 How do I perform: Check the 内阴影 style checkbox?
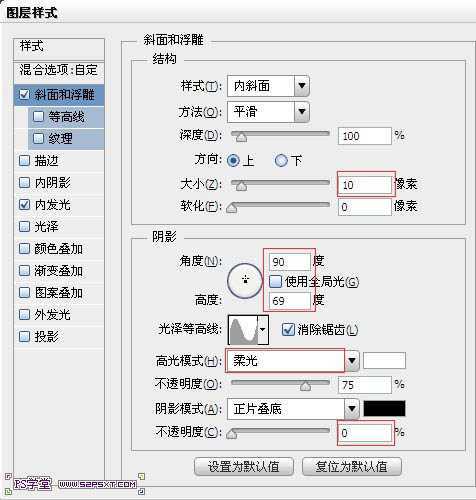point(24,183)
